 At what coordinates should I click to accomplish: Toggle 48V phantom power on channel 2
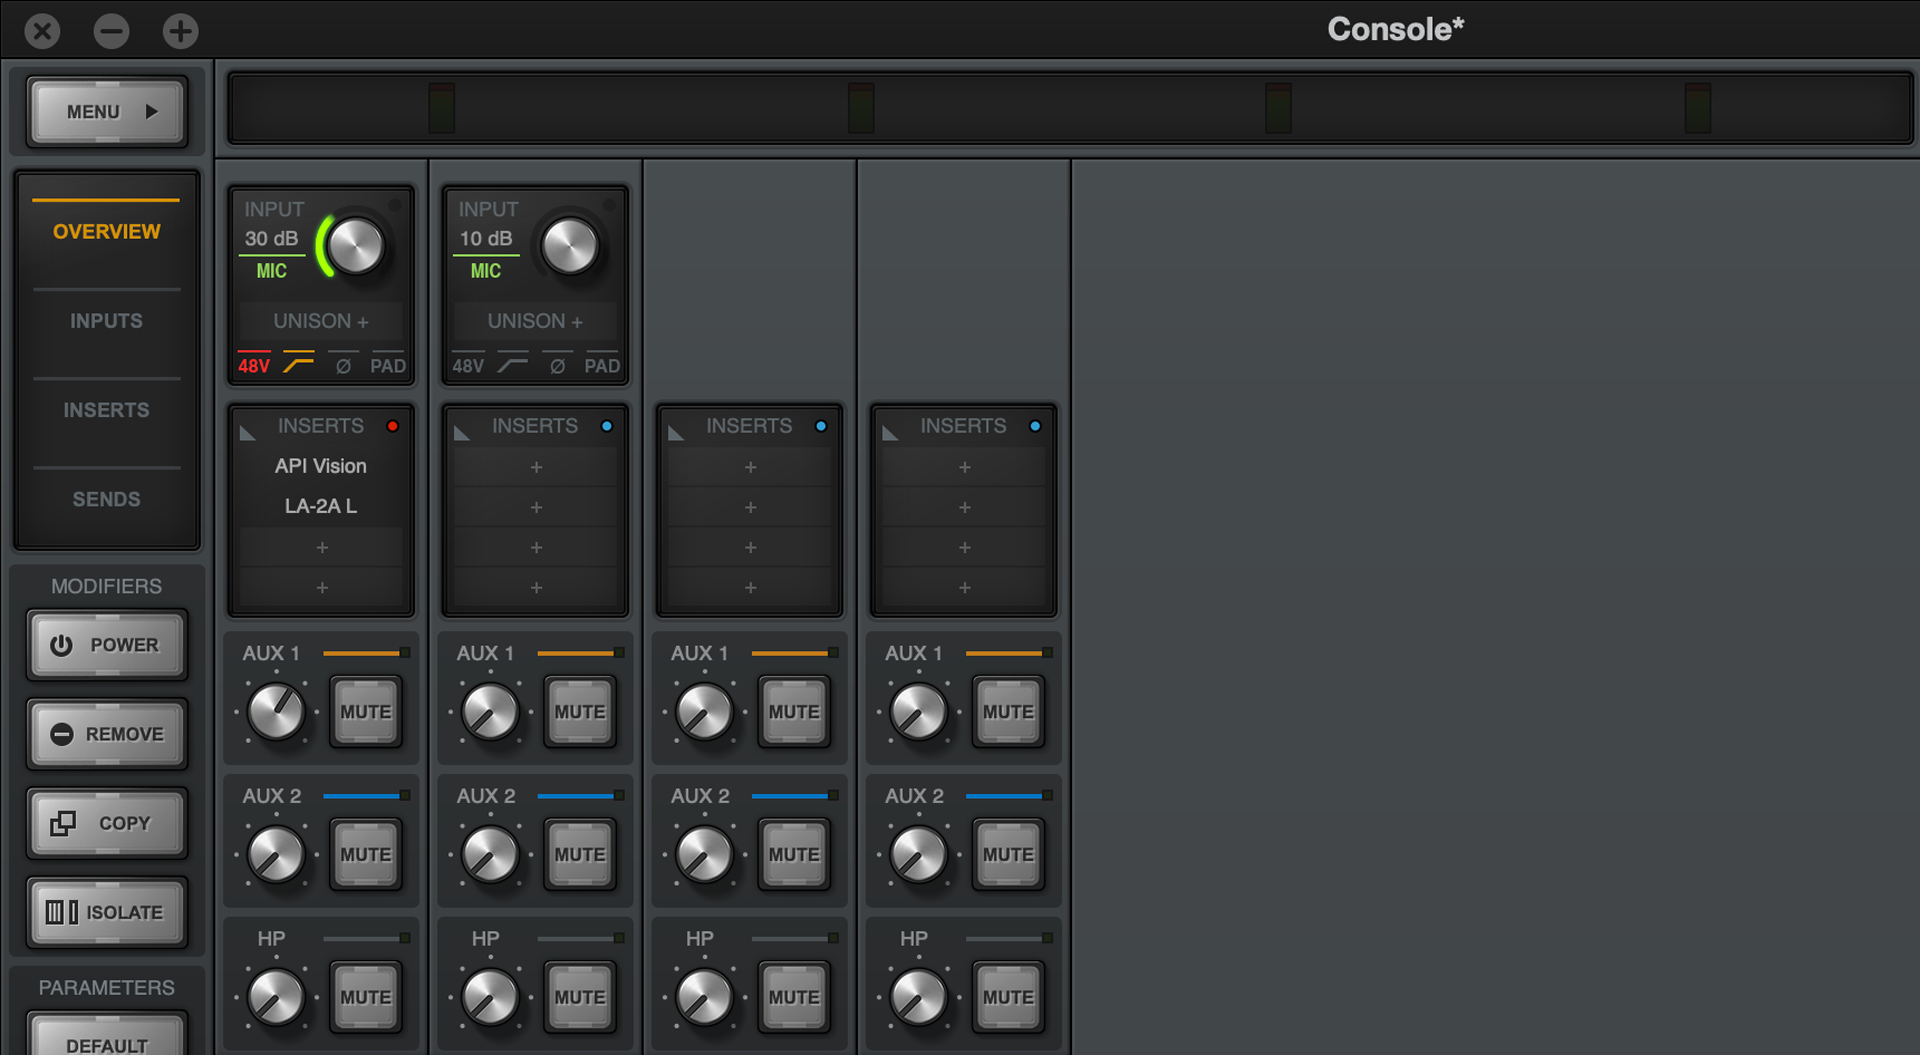coord(468,364)
